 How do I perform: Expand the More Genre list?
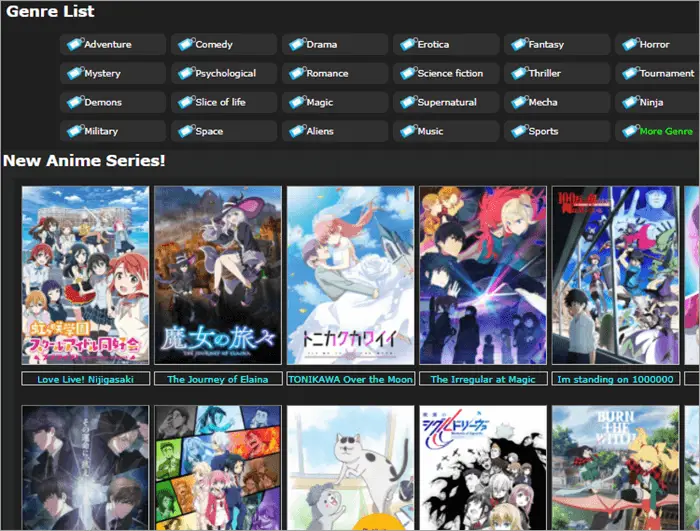[x=665, y=132]
